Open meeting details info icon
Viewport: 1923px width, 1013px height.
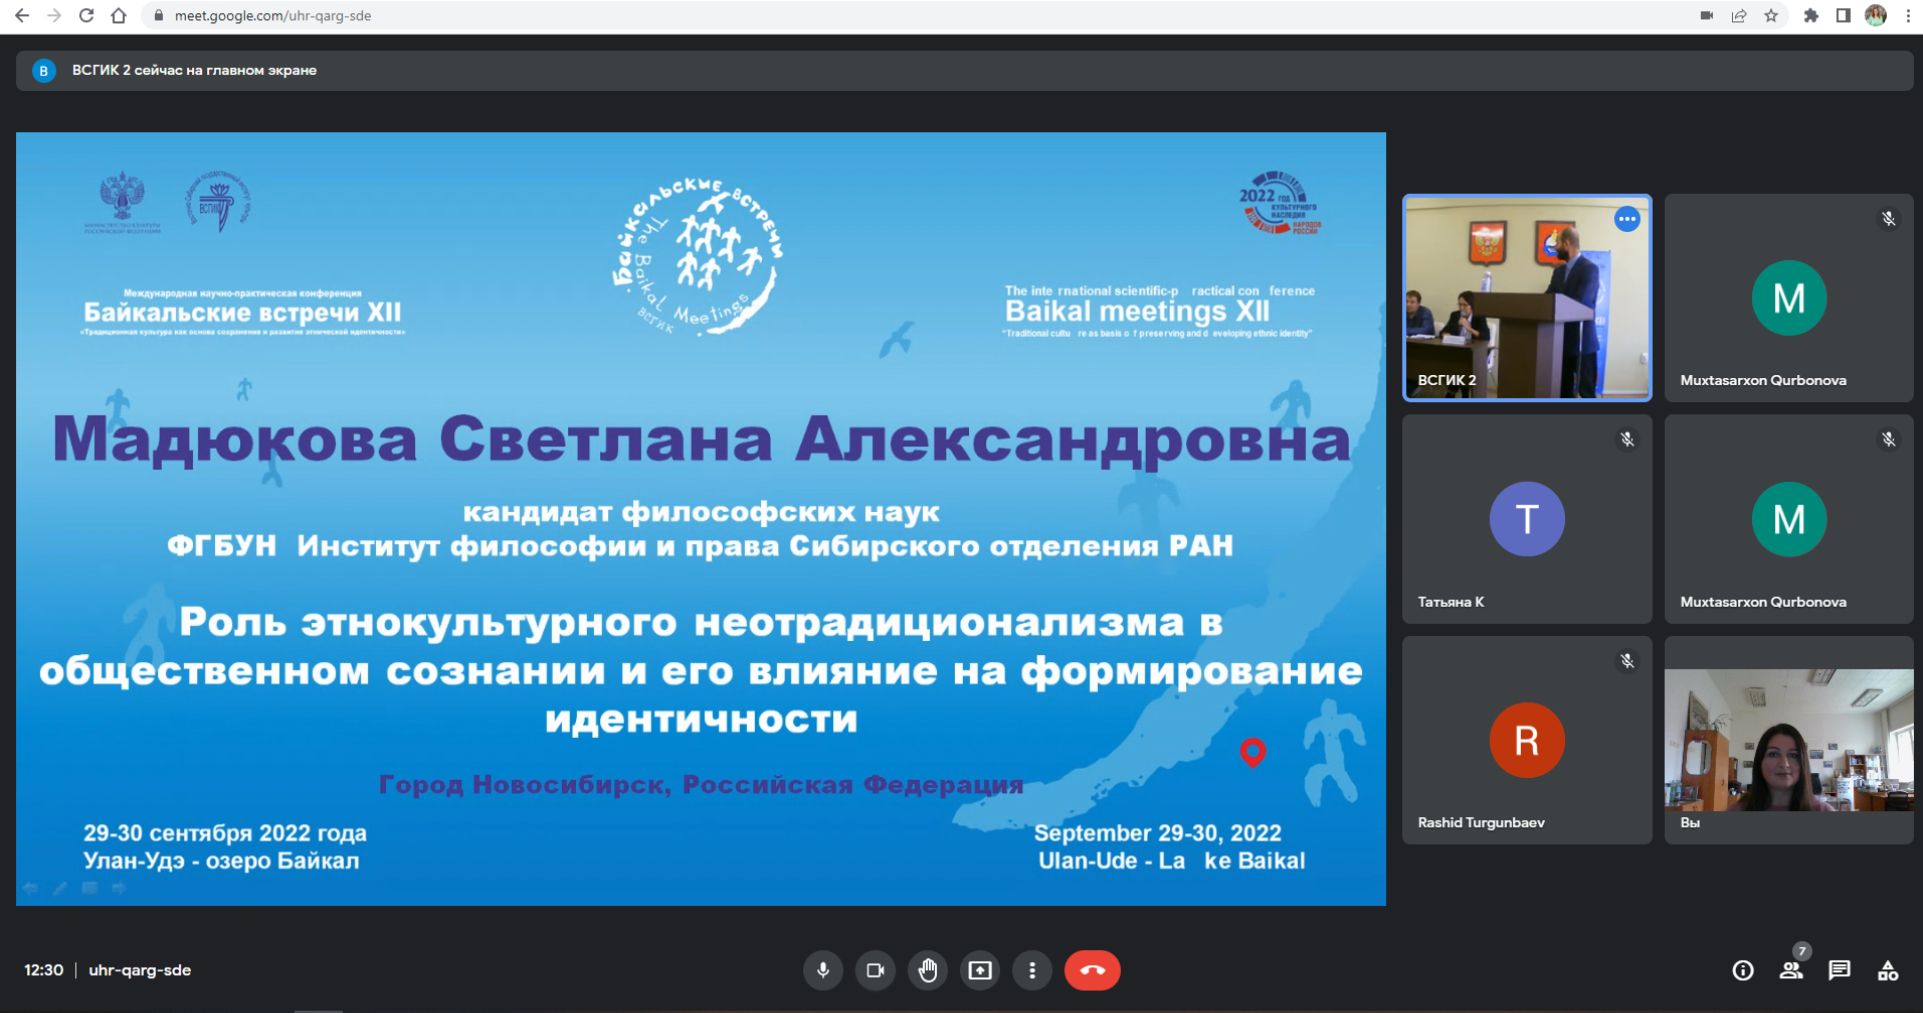[x=1742, y=970]
